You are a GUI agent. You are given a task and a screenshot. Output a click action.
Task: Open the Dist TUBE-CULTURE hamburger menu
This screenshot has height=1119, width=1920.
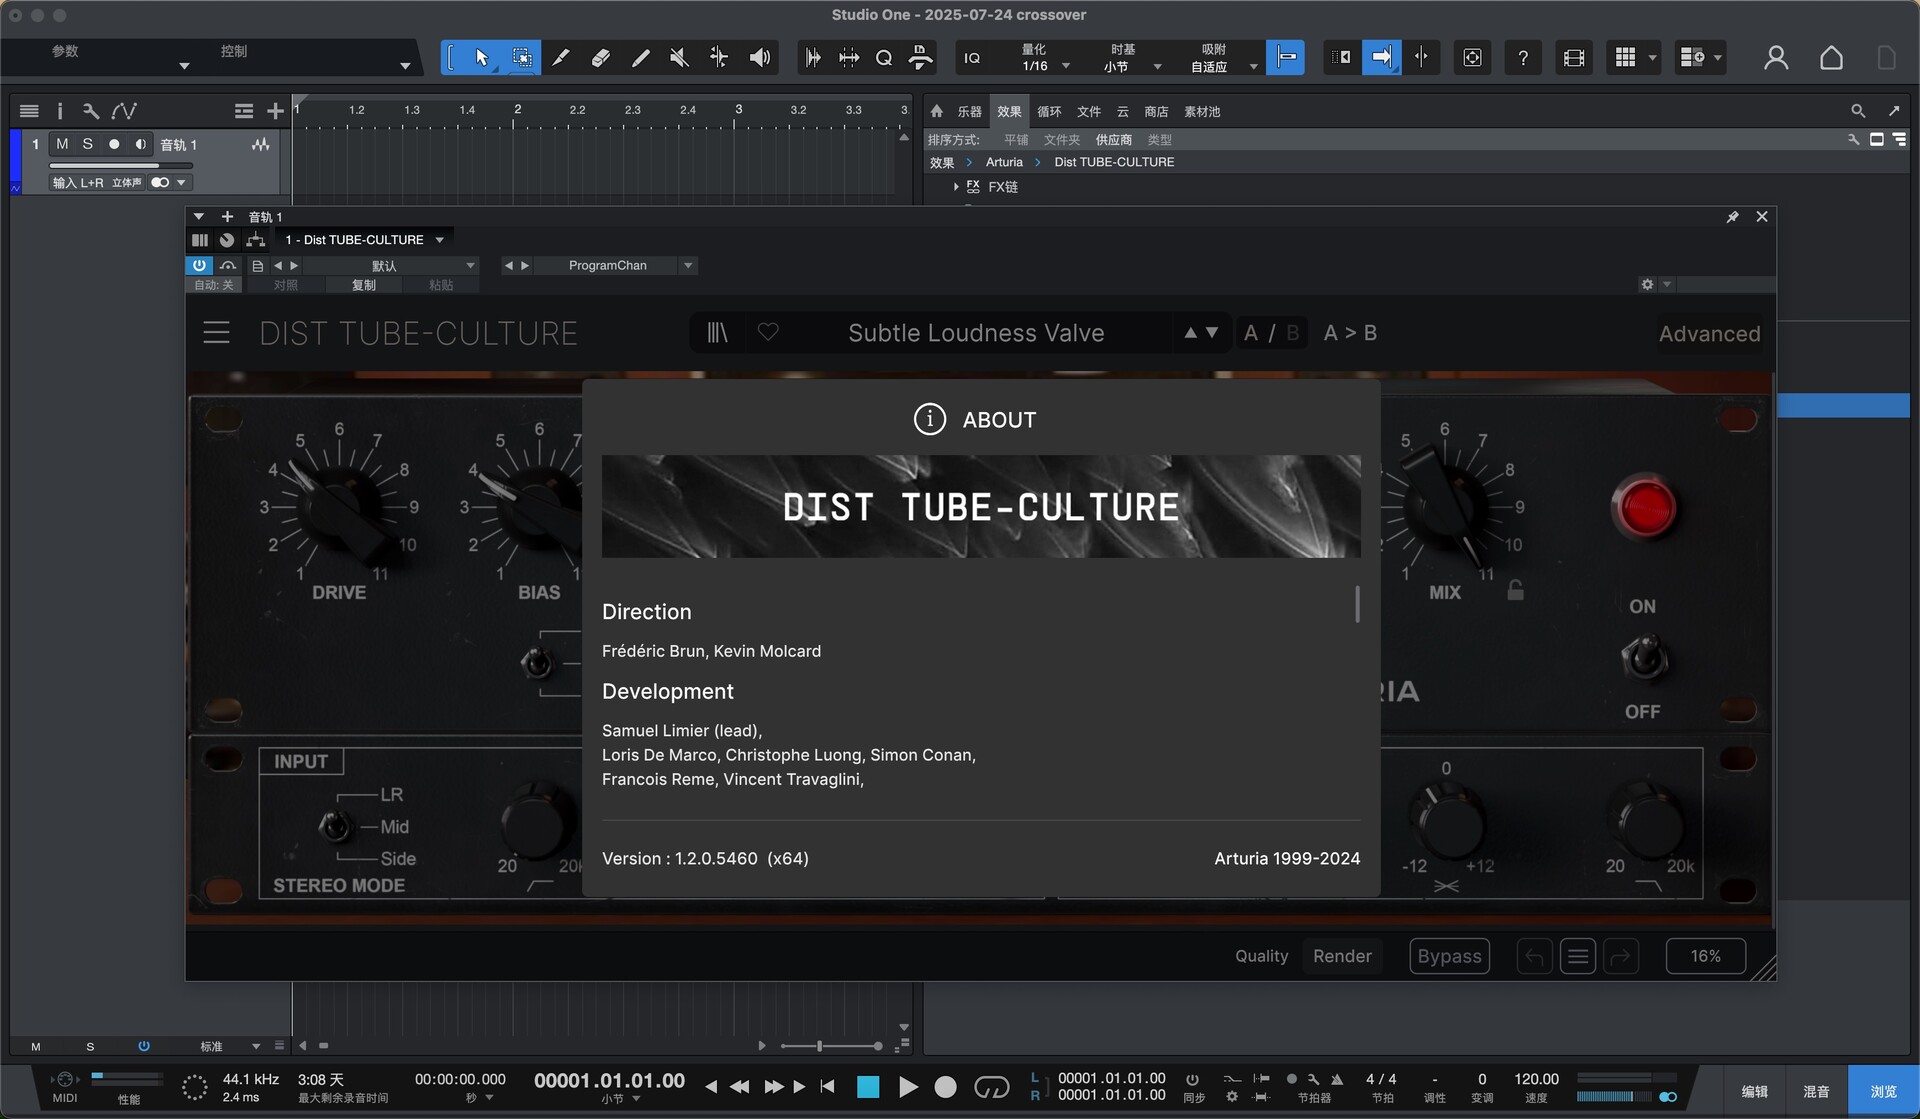[x=216, y=333]
